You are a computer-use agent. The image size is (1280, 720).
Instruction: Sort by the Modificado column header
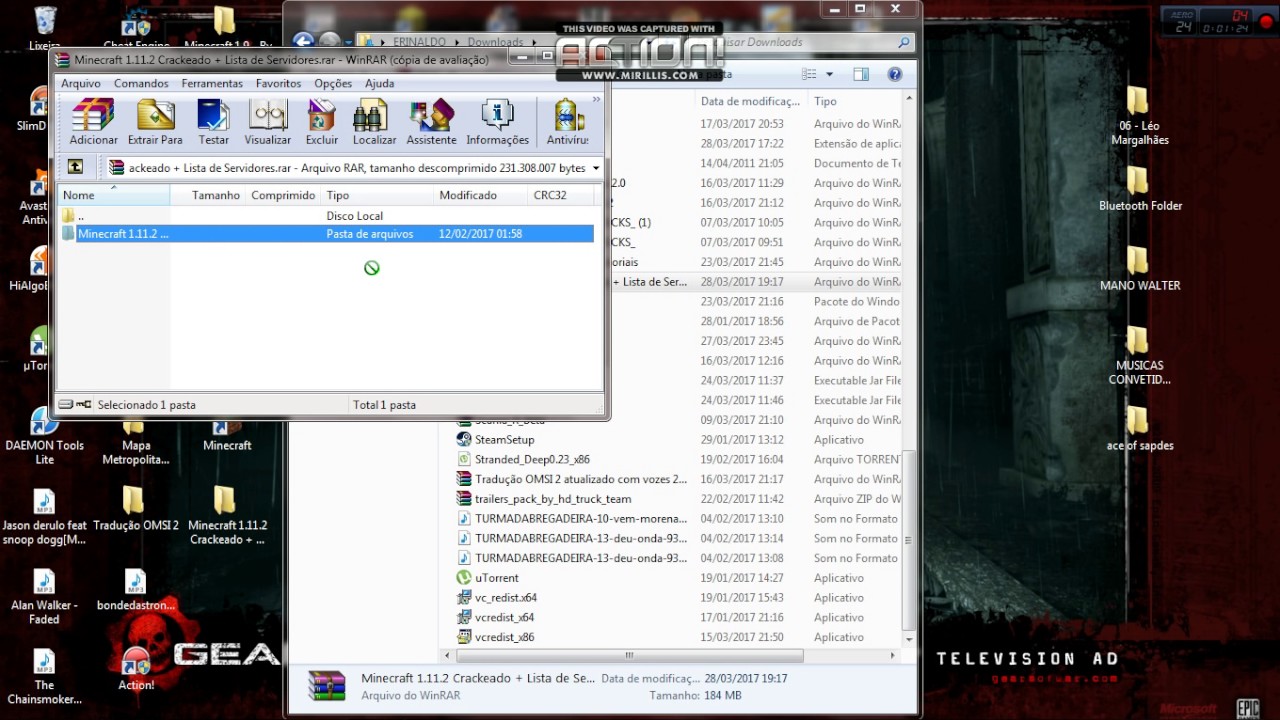pyautogui.click(x=481, y=195)
